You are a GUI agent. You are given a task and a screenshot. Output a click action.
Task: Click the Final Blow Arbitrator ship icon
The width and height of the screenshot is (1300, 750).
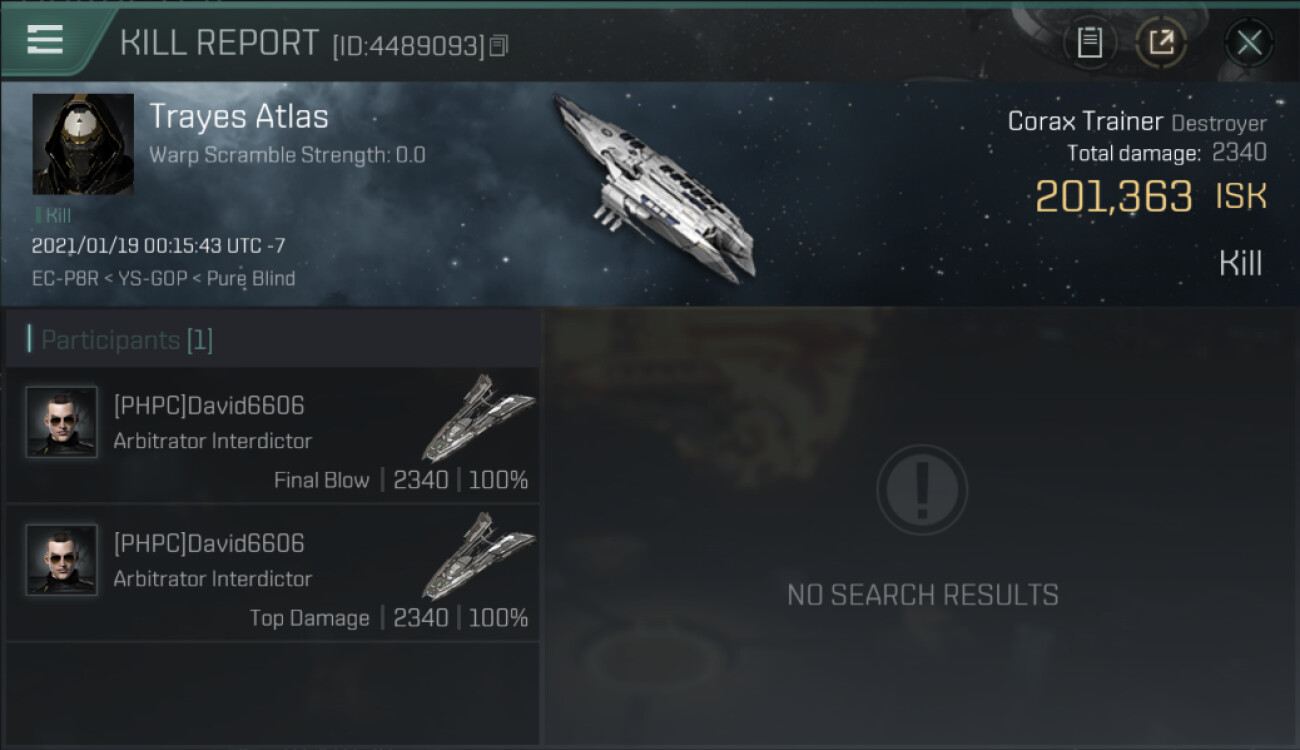[x=478, y=418]
